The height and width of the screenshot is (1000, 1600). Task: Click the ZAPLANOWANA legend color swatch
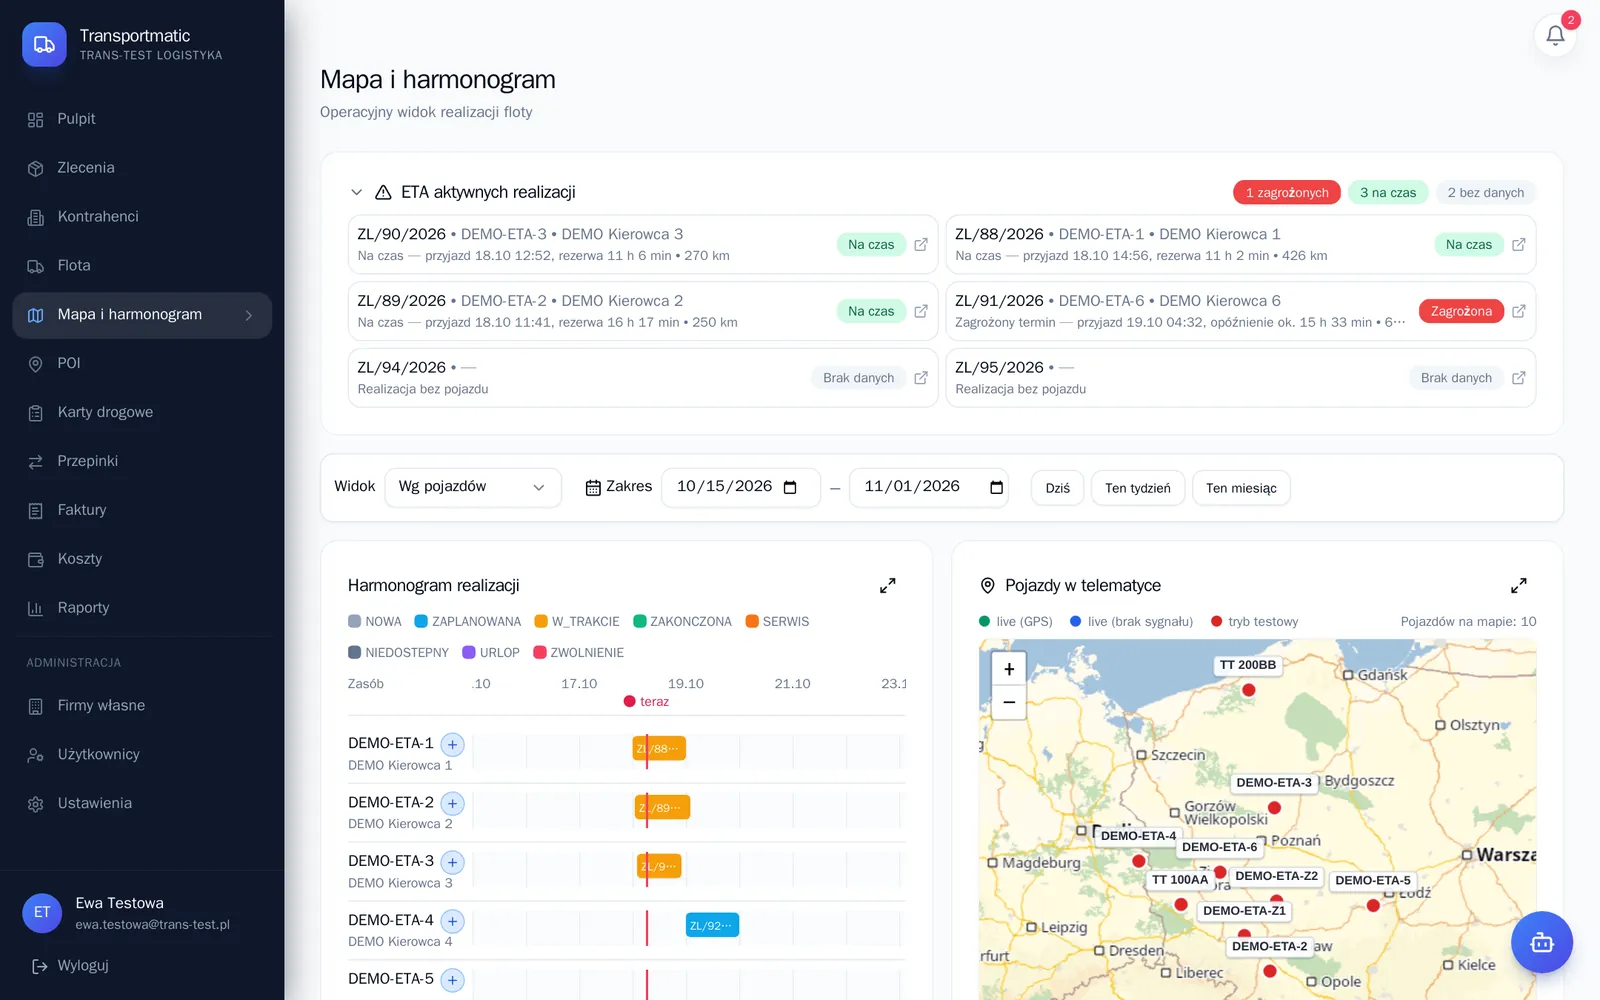coord(421,622)
